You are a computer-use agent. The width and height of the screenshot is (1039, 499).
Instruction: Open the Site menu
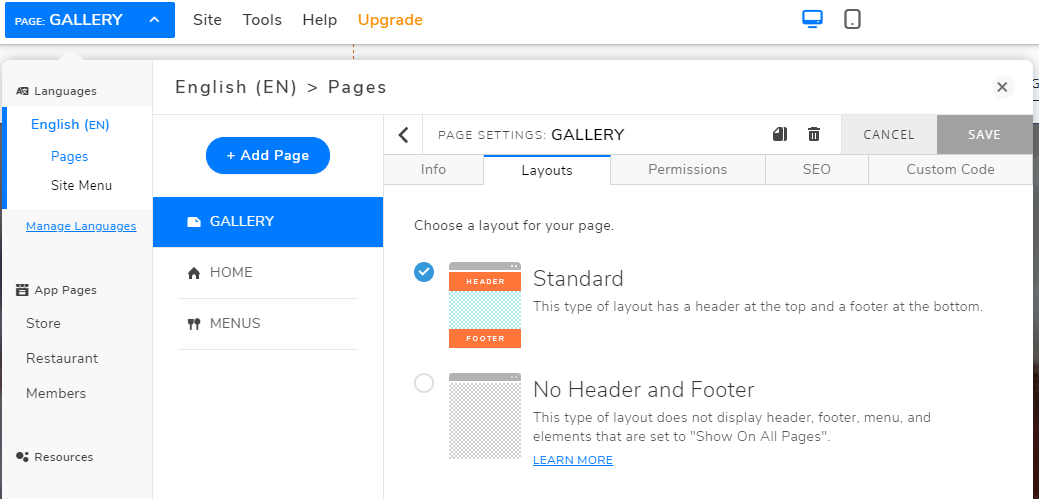pos(208,20)
